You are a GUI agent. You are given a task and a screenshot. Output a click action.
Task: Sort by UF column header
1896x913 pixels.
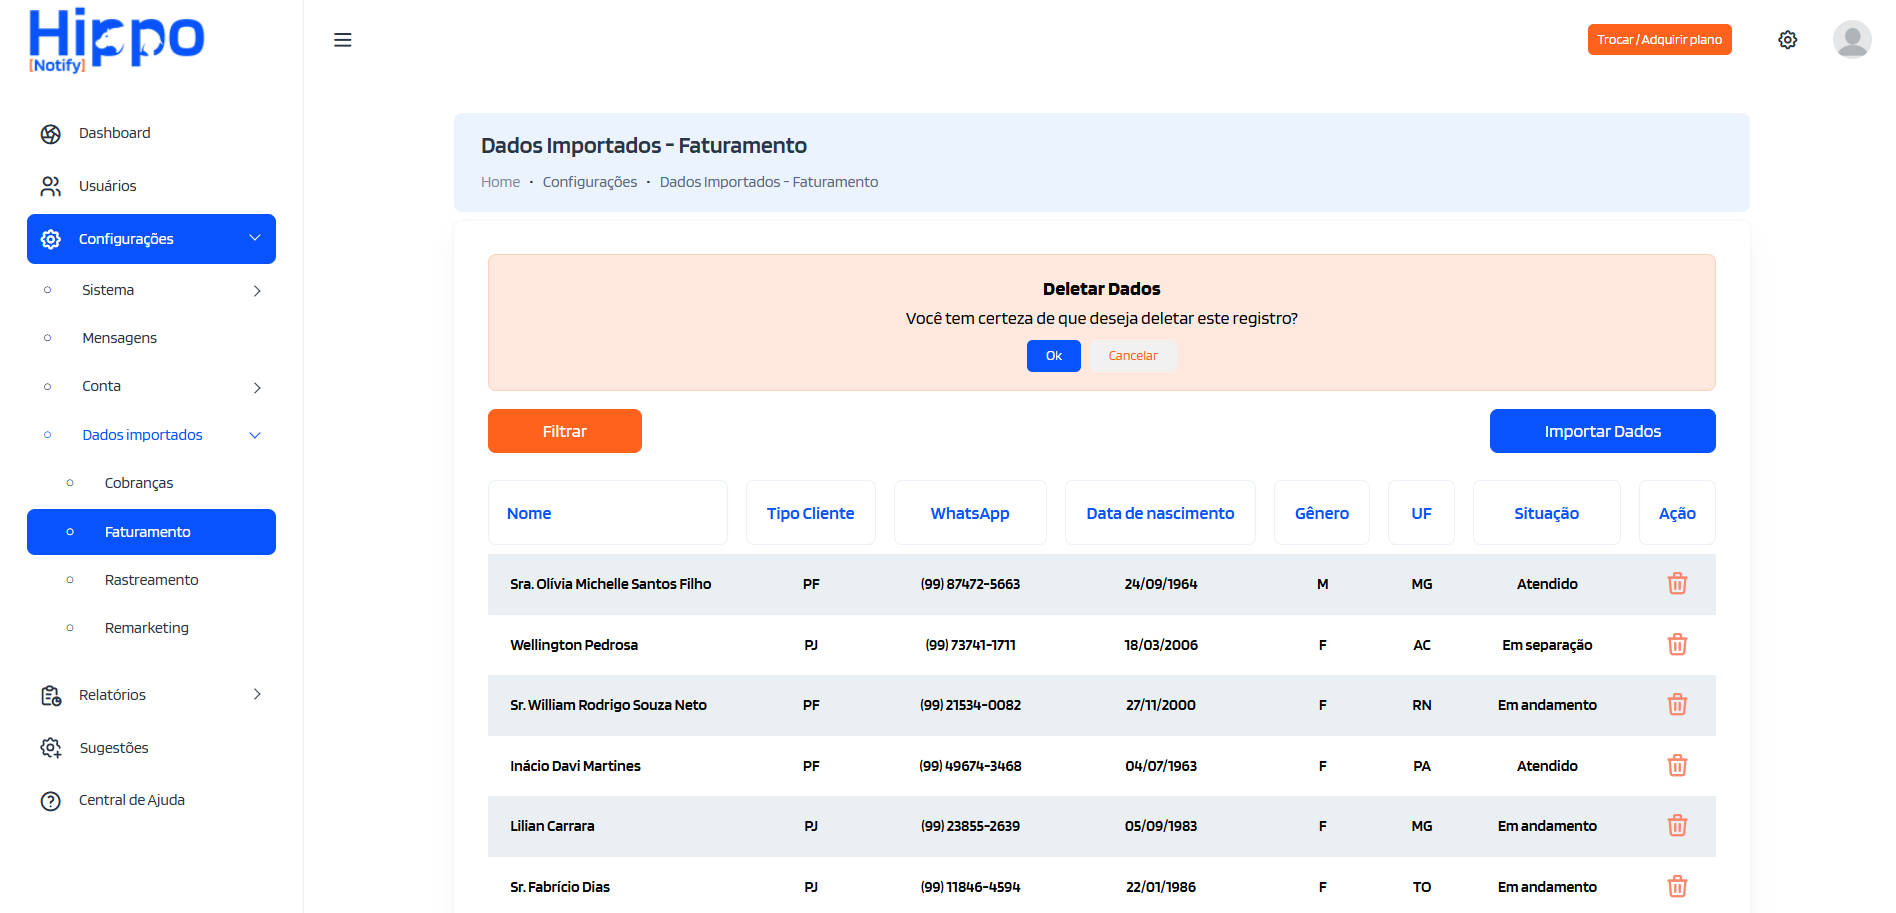pyautogui.click(x=1421, y=513)
